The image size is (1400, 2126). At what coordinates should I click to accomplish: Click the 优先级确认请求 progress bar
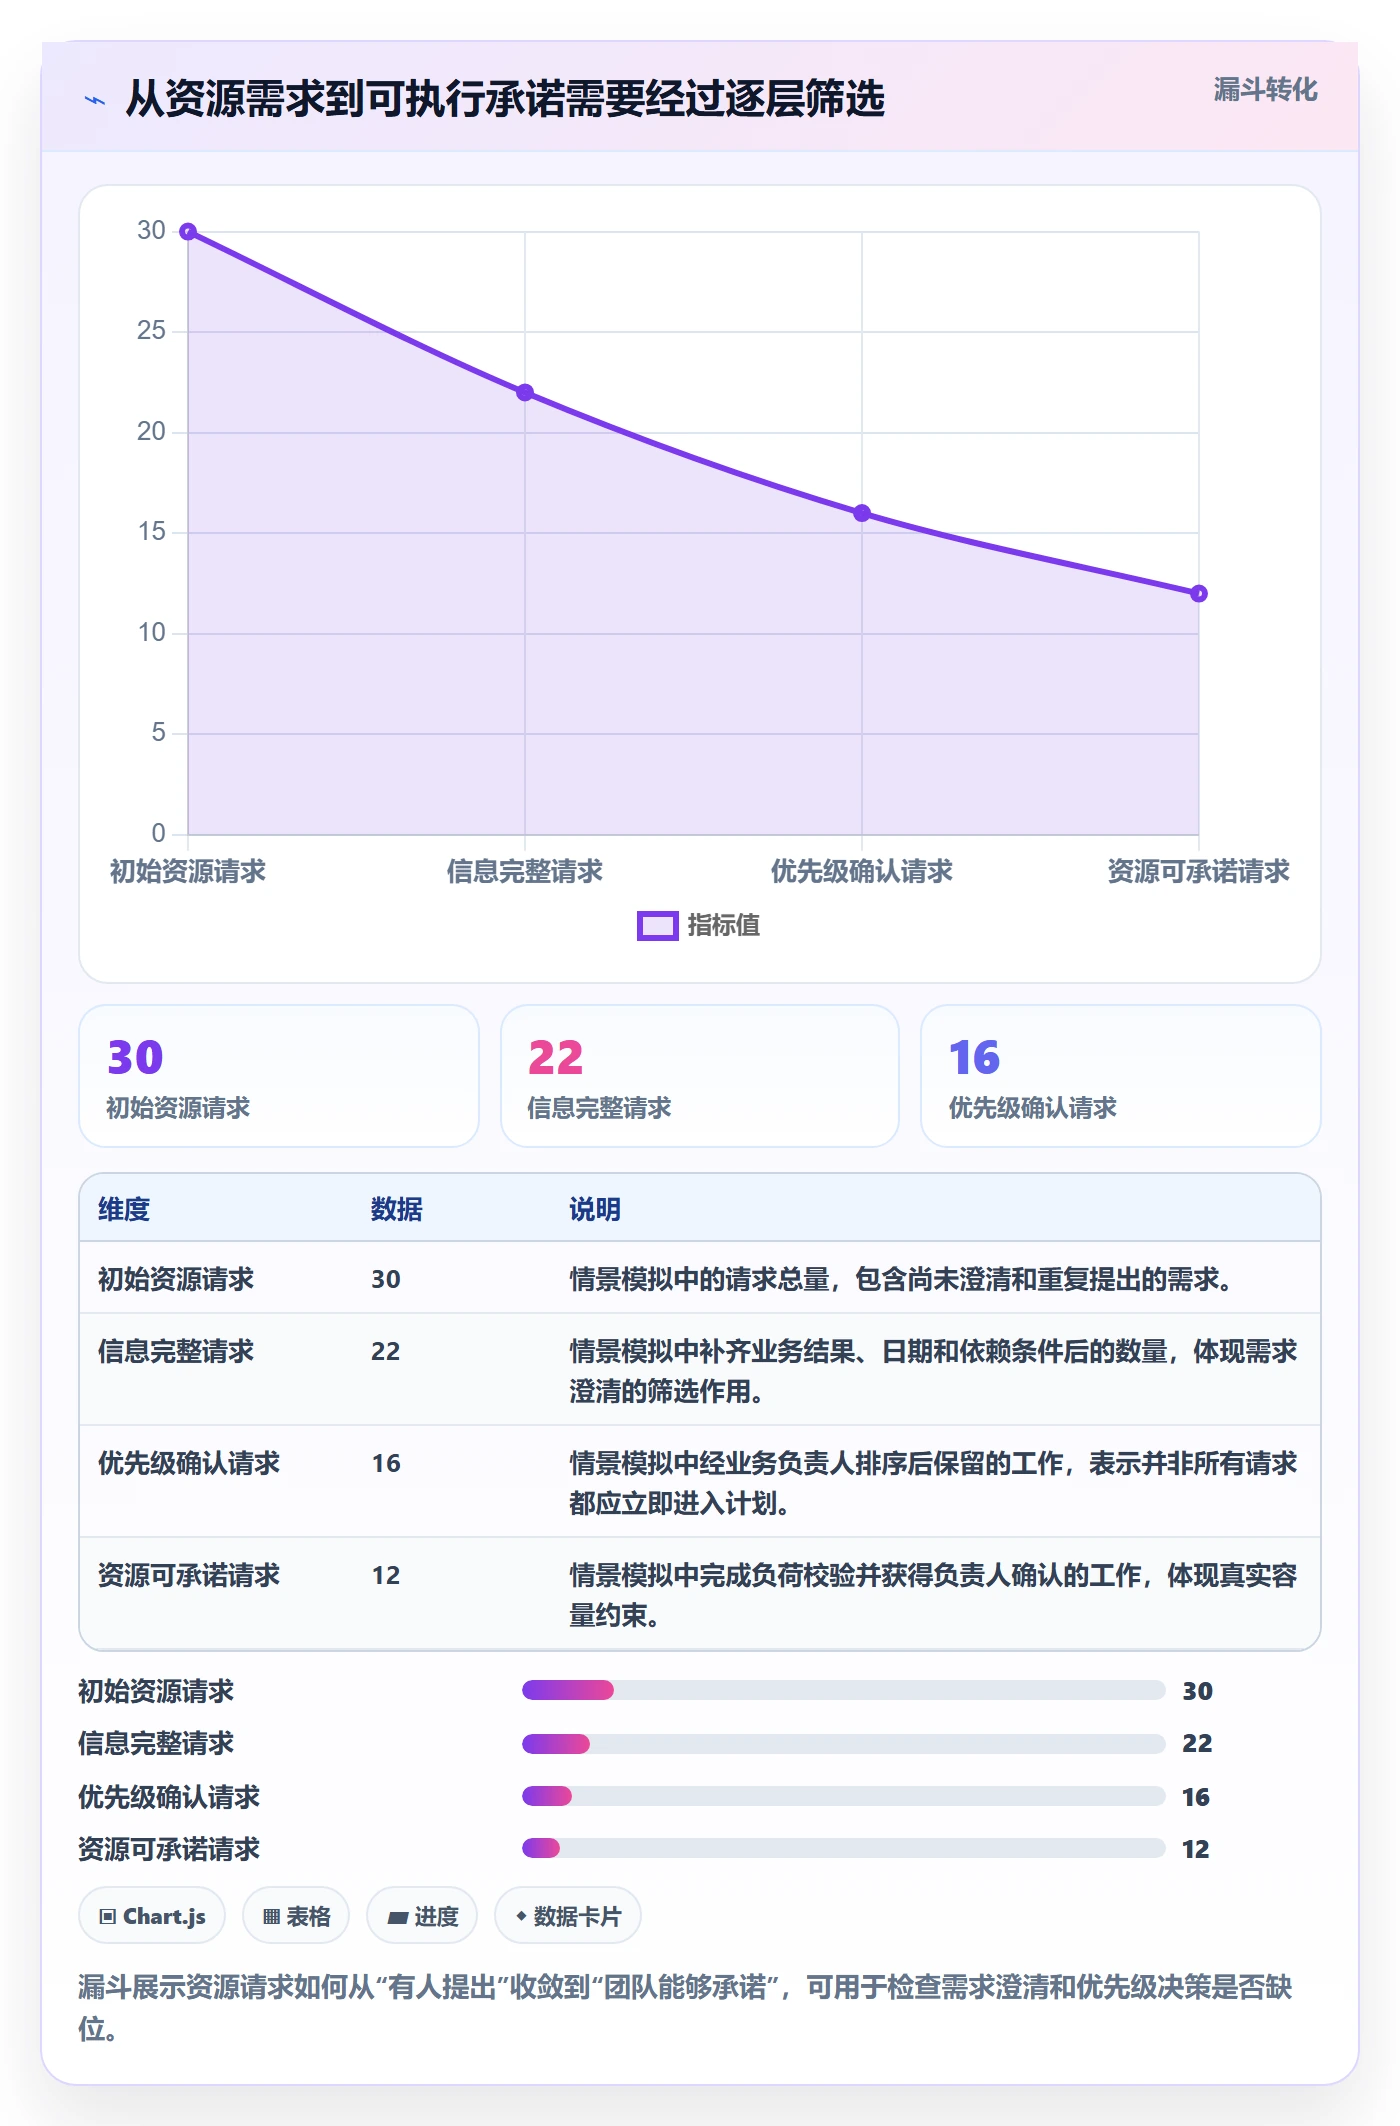(x=843, y=1796)
